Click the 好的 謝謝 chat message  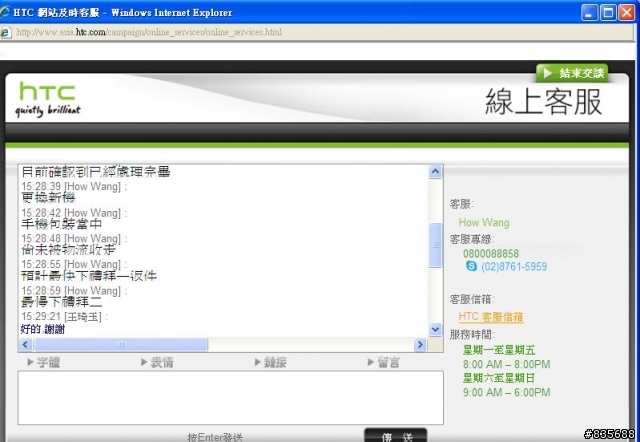42,329
